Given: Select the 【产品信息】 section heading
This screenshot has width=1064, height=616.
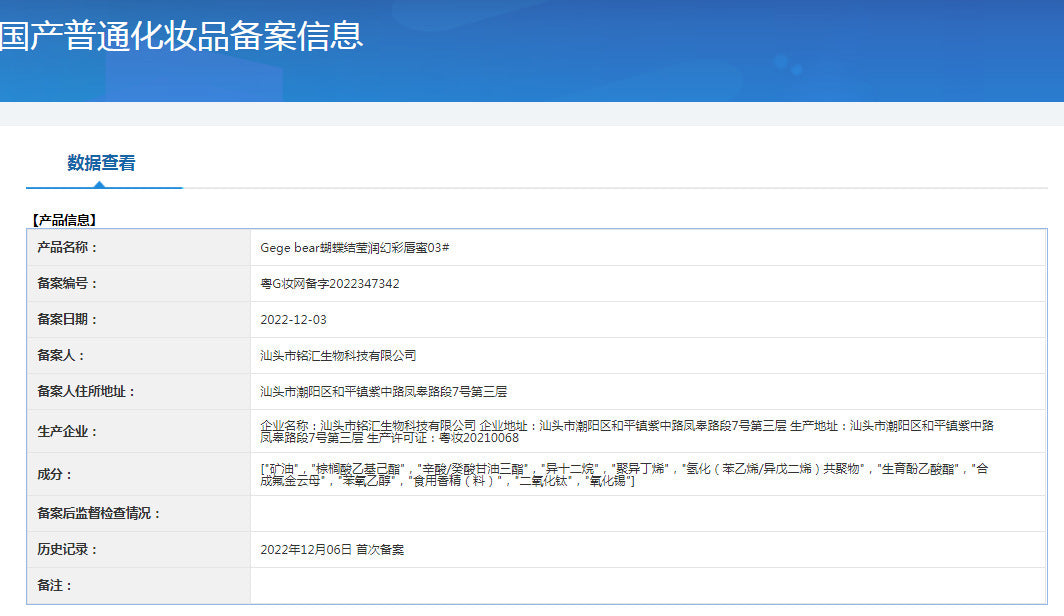Looking at the screenshot, I should click(x=65, y=219).
